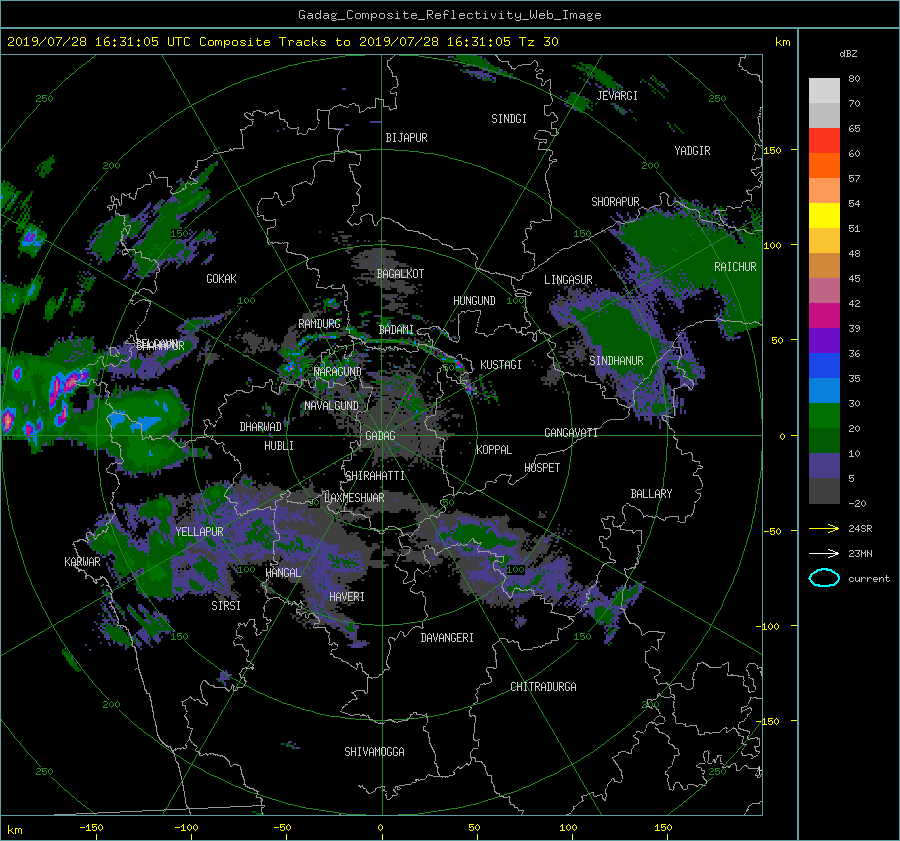Click the NARAGUND city label
The width and height of the screenshot is (900, 841).
(338, 371)
